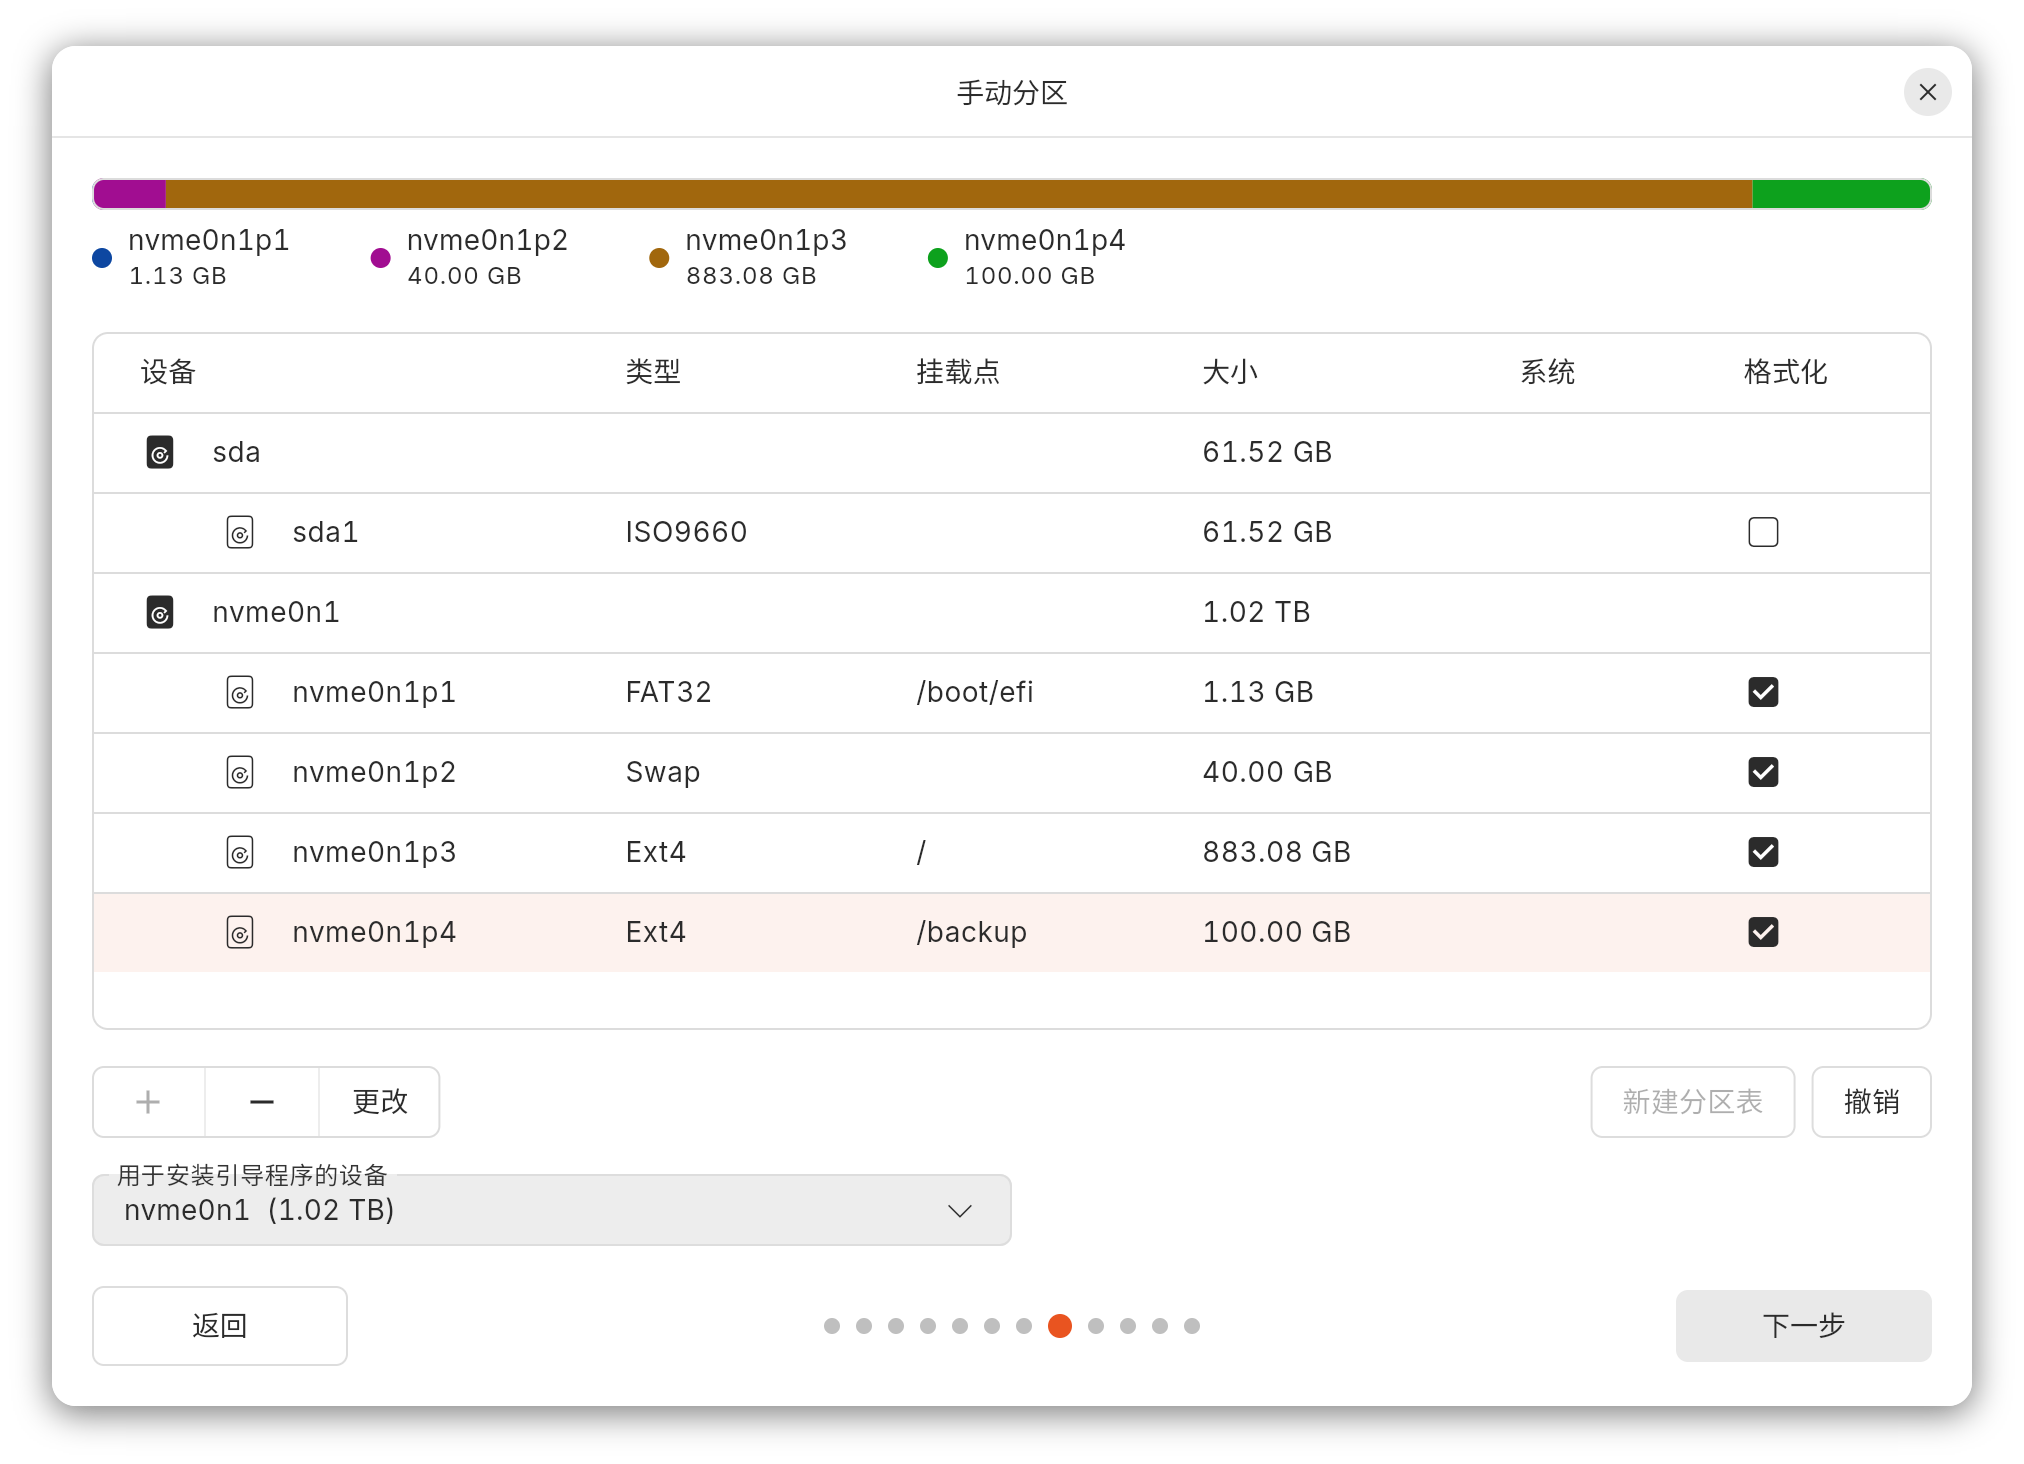Click the 更改 (change) button

click(x=380, y=1102)
